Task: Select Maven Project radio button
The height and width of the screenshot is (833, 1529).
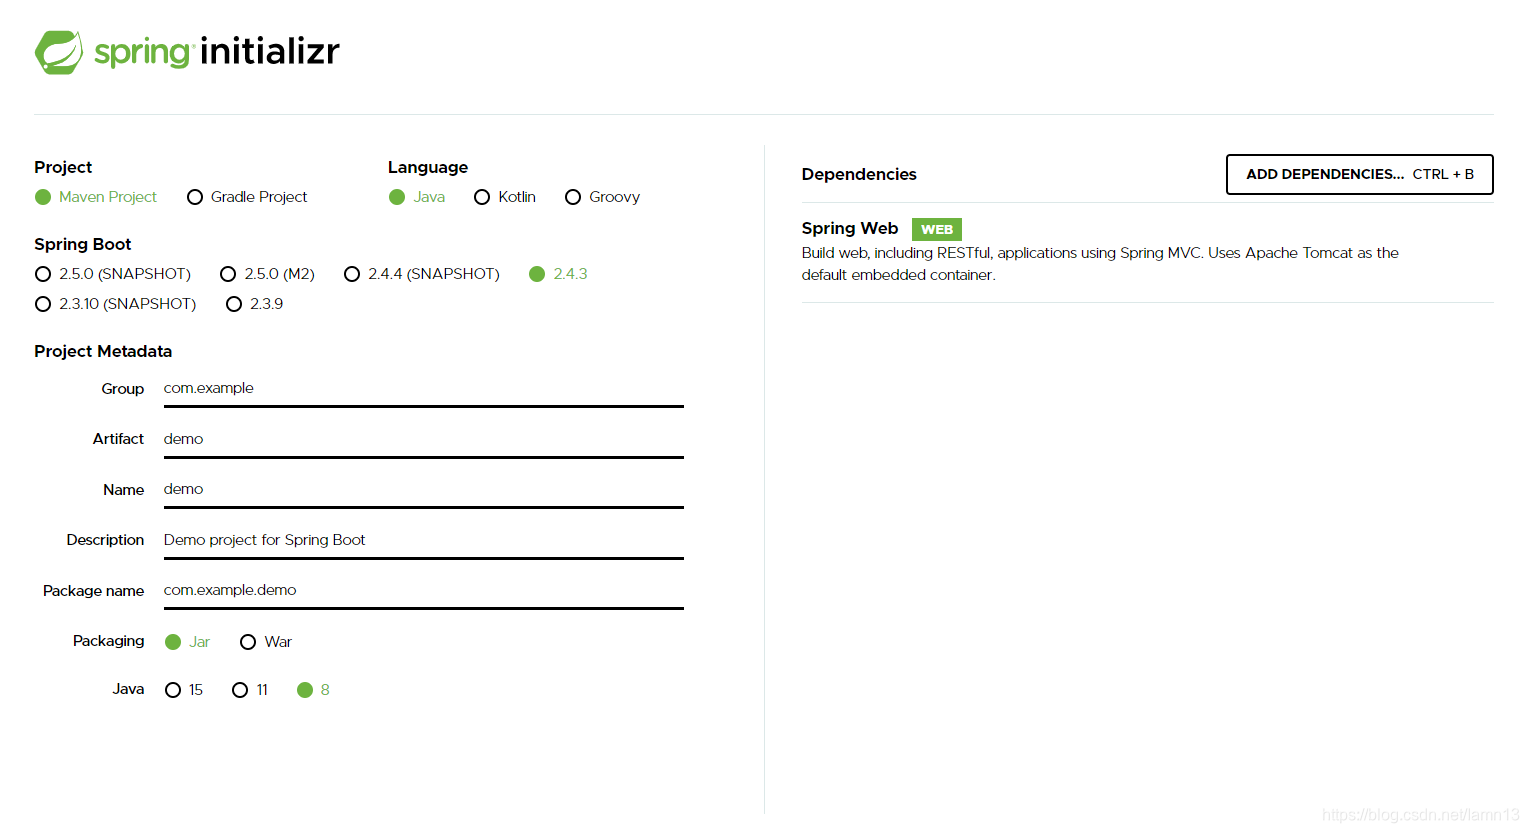Action: coord(96,197)
